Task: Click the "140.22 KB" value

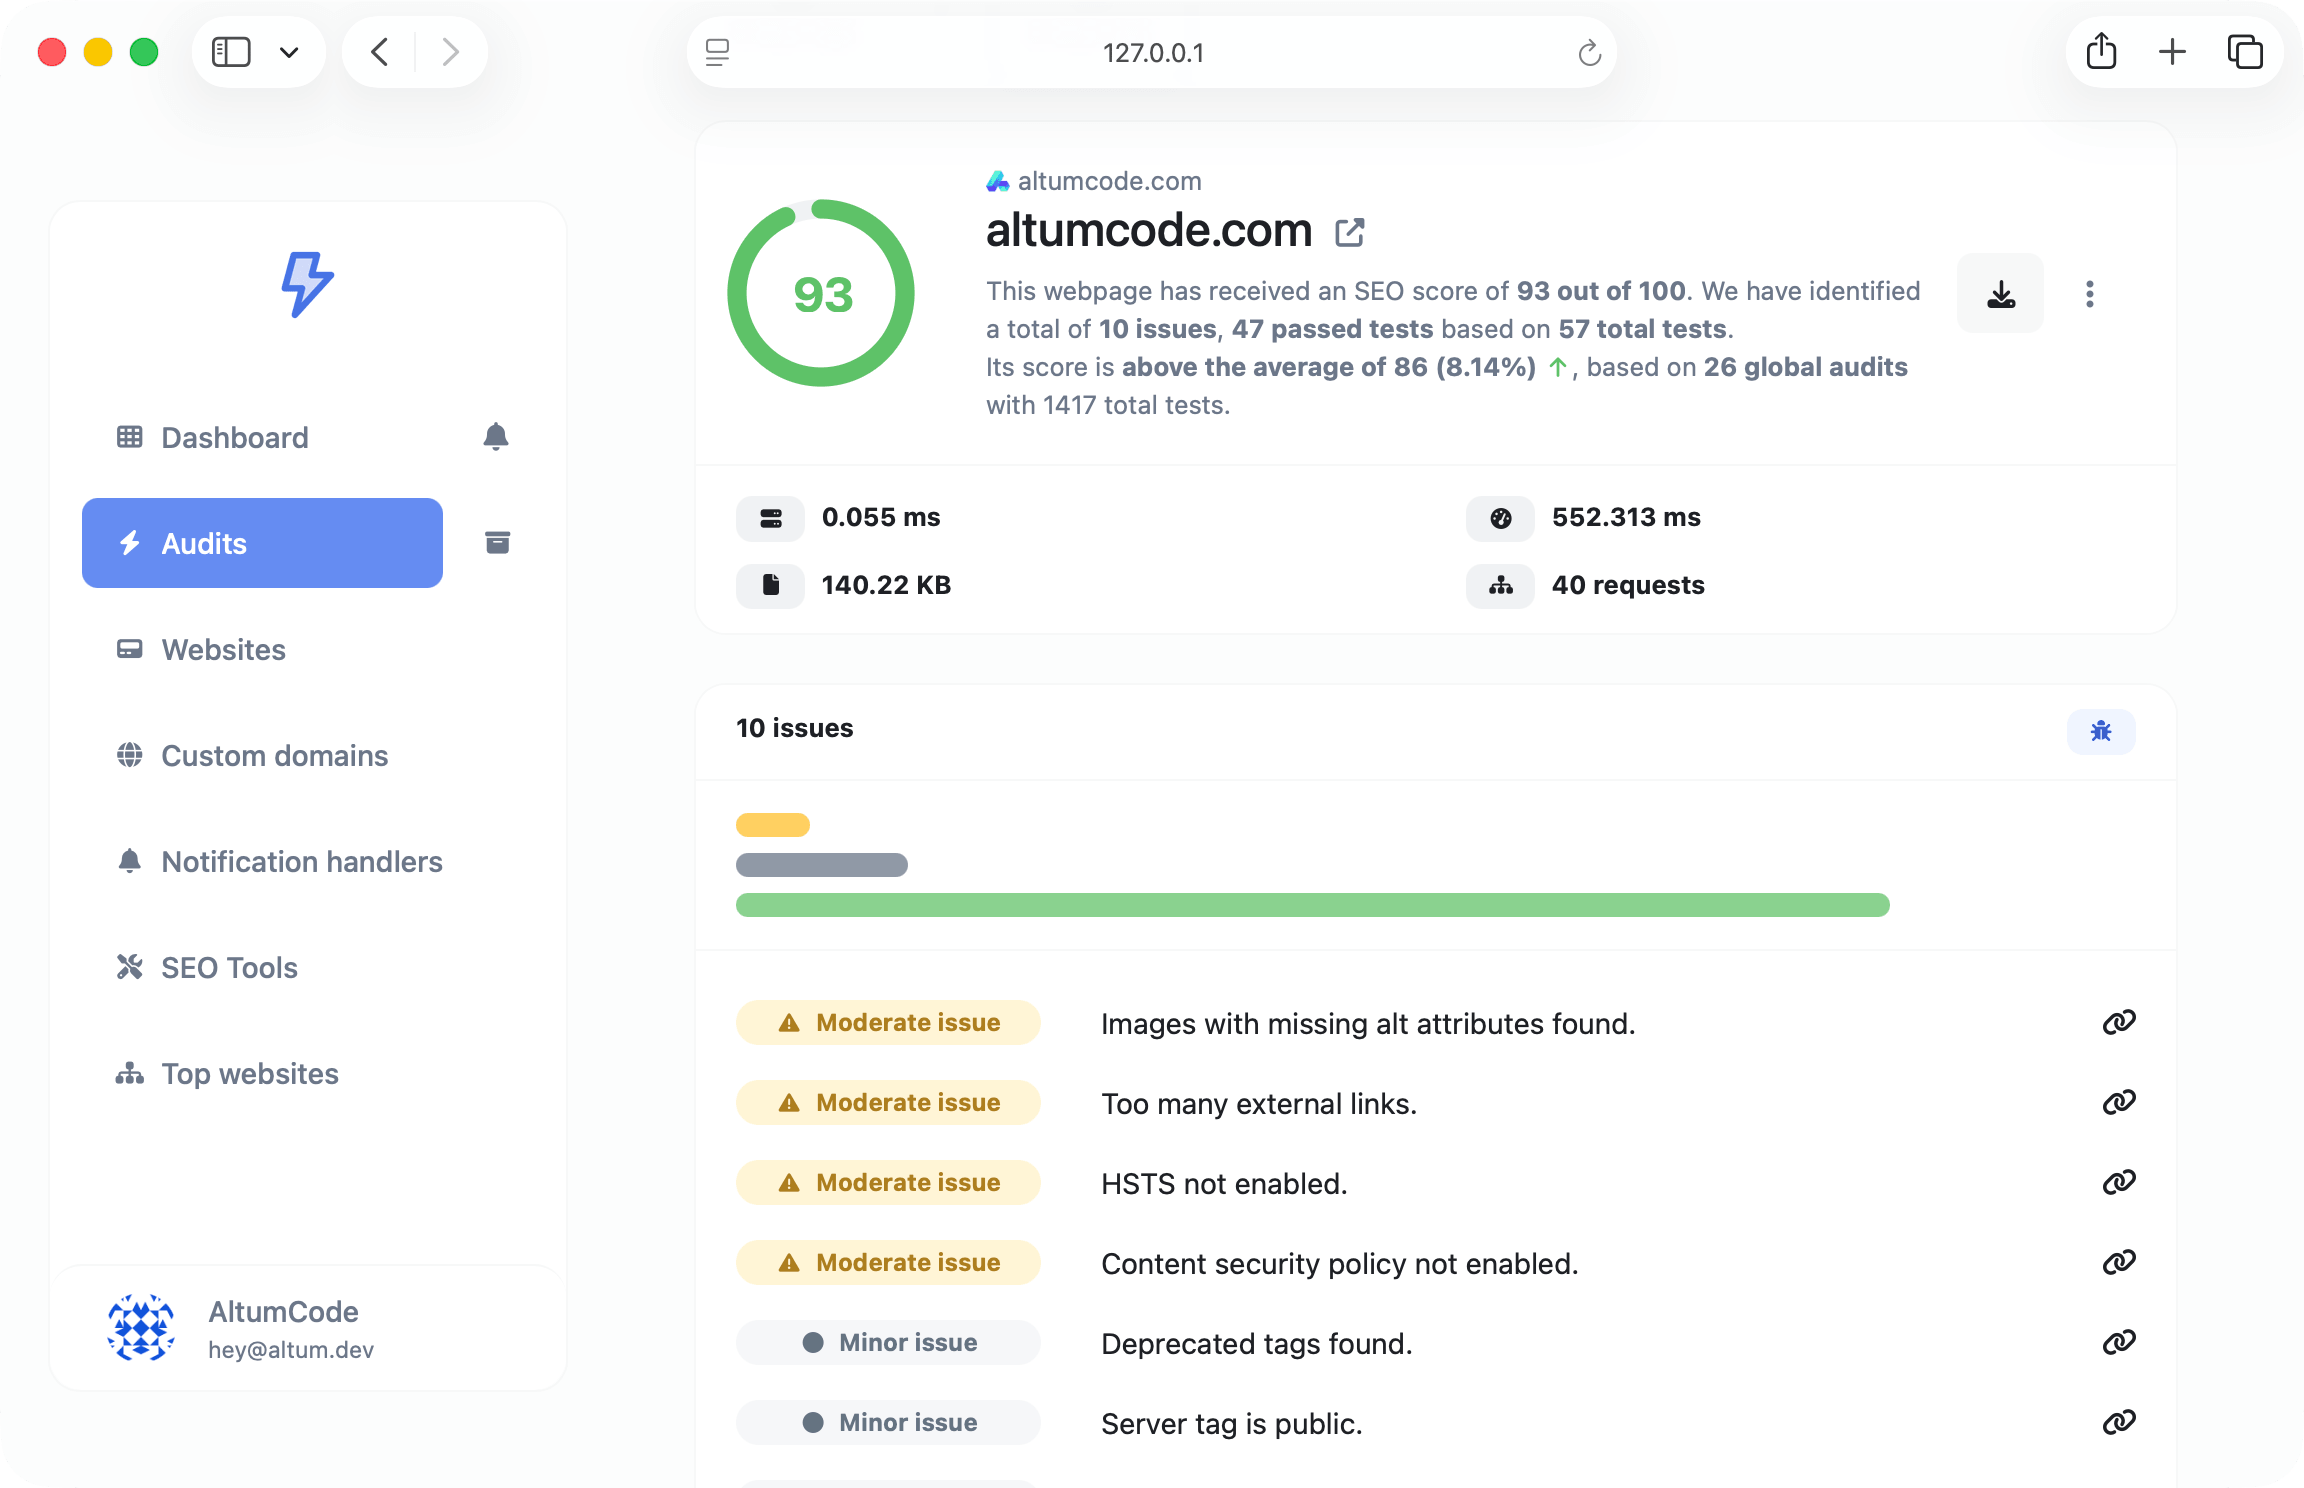Action: pyautogui.click(x=887, y=585)
